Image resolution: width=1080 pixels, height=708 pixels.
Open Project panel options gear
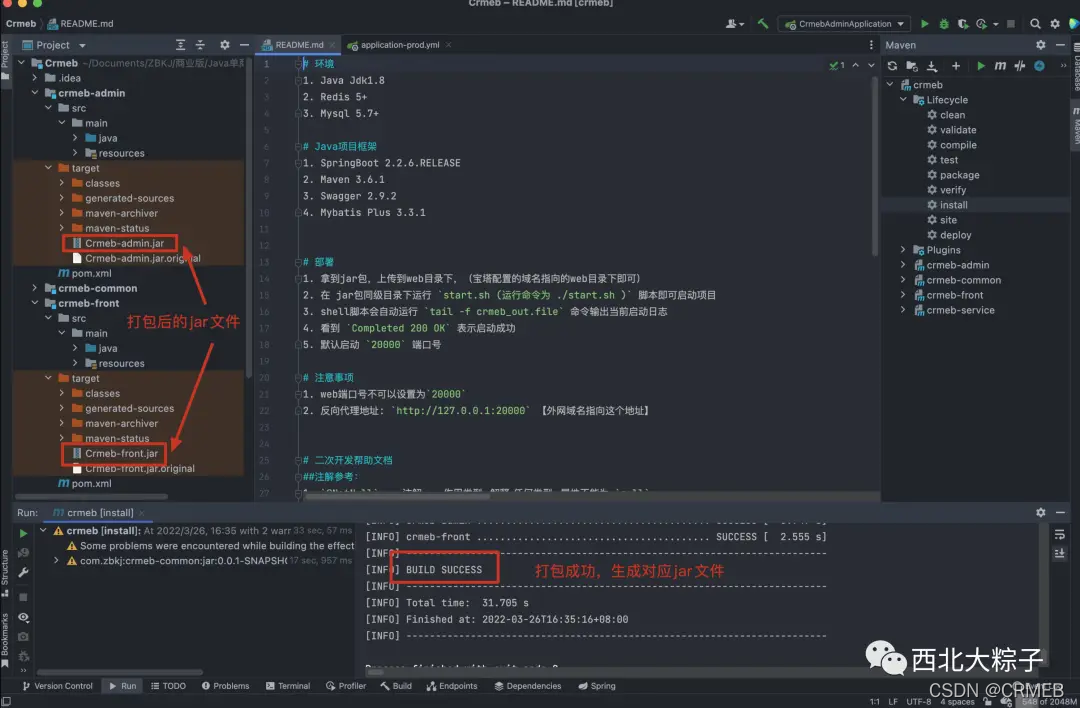tap(225, 45)
